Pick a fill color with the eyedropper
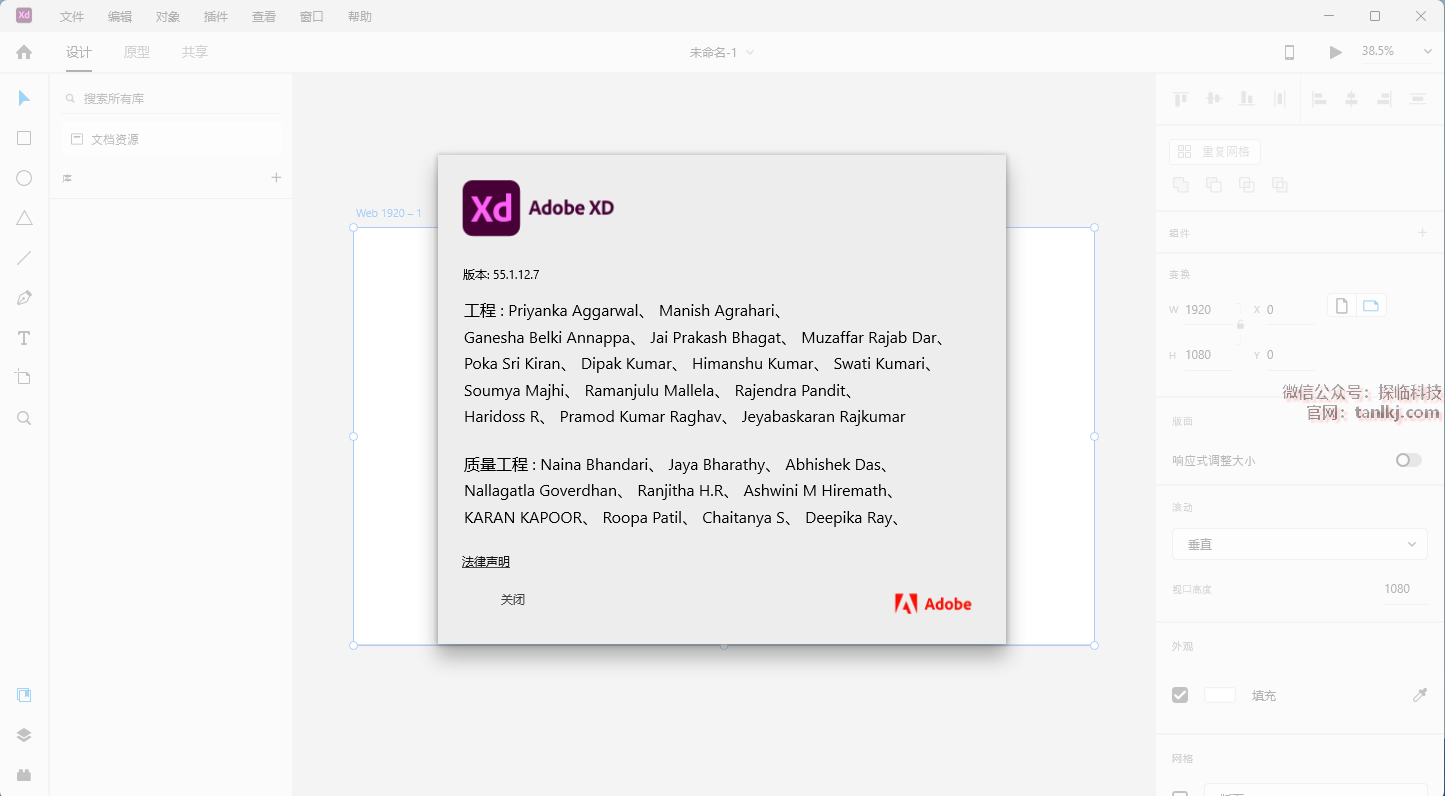This screenshot has width=1445, height=796. pos(1420,695)
